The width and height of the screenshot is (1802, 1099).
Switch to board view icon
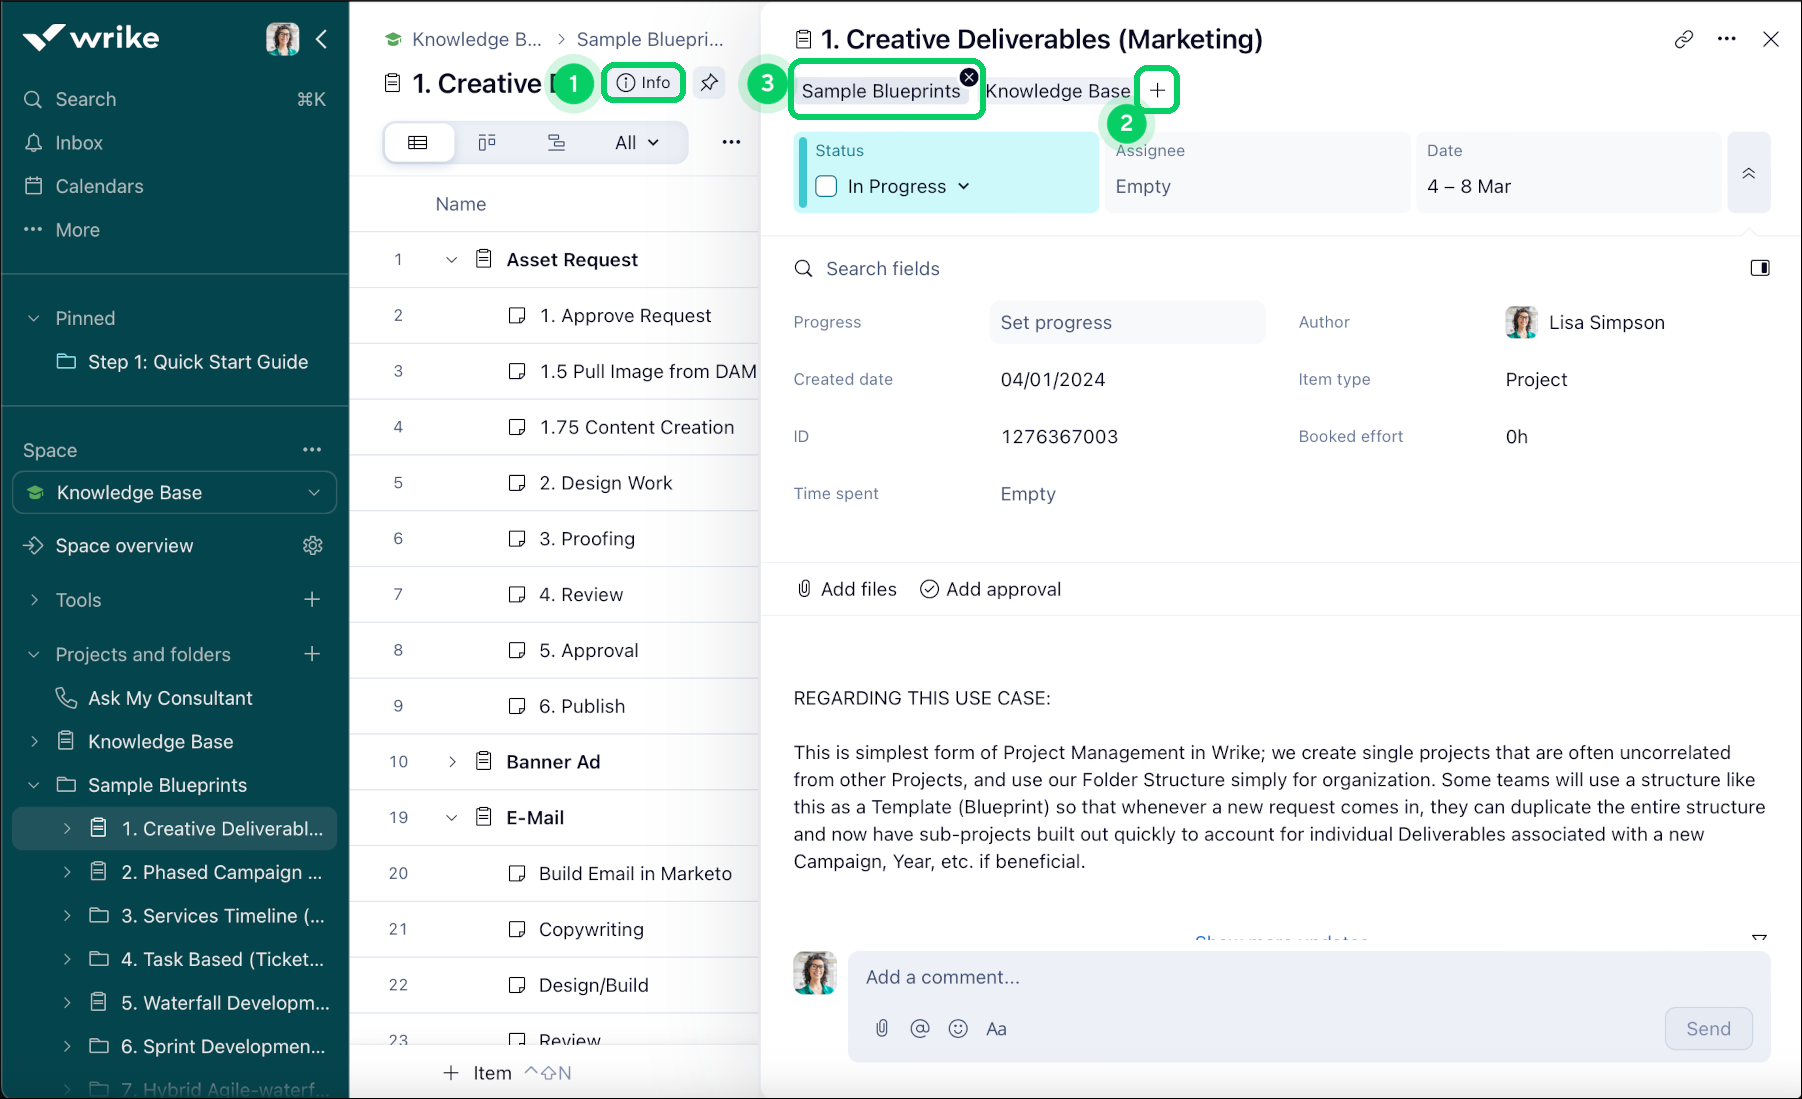487,142
